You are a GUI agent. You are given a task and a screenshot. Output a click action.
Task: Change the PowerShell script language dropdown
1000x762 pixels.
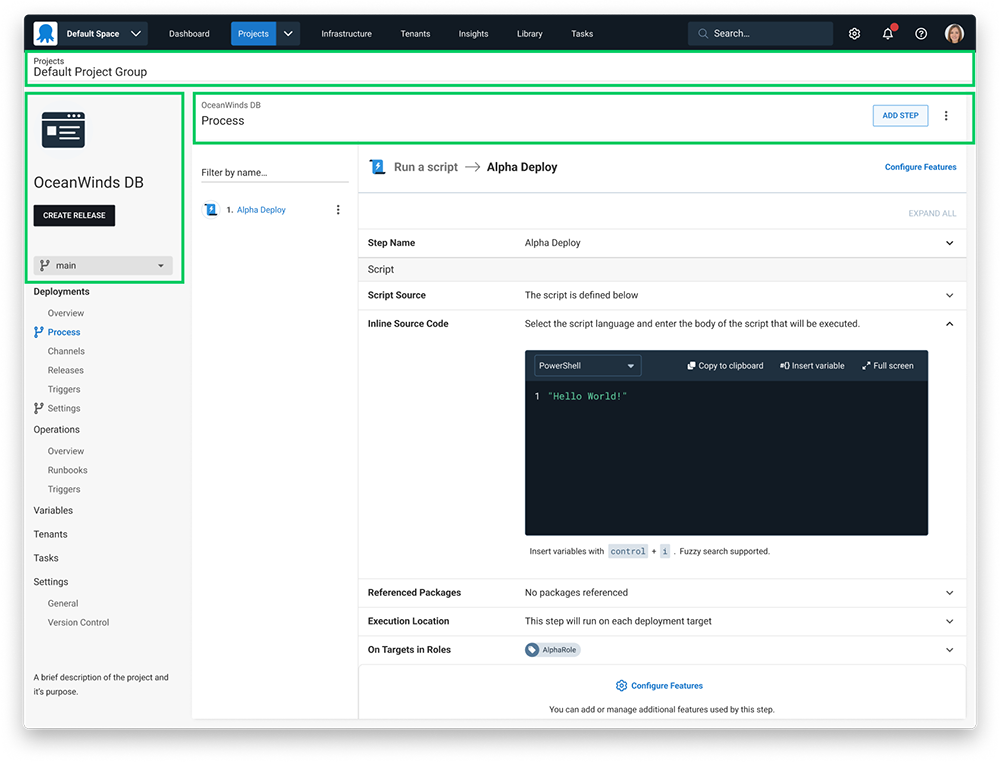(x=586, y=365)
